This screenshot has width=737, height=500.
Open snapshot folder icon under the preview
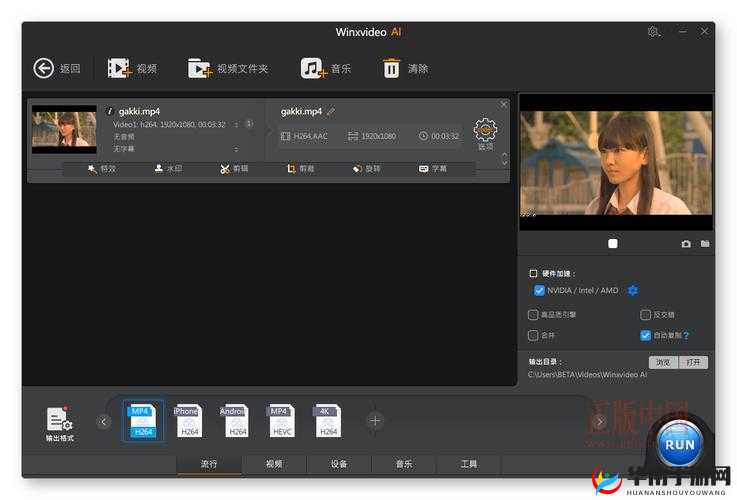(705, 243)
